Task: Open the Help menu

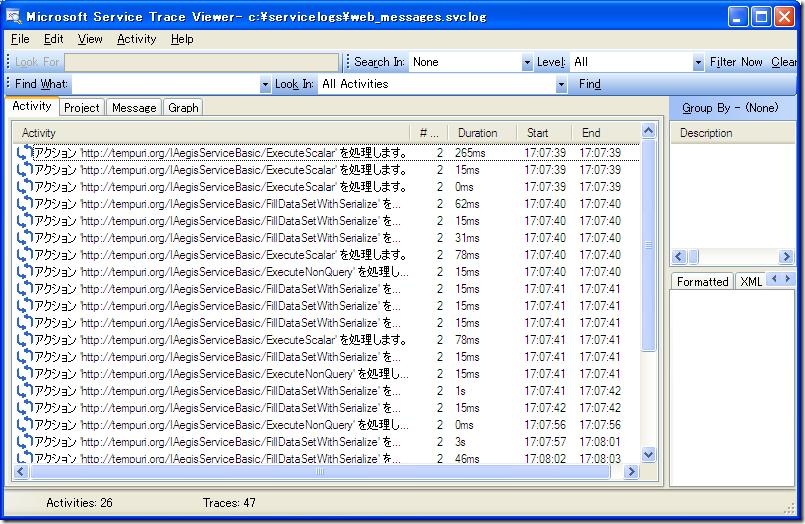Action: (182, 39)
